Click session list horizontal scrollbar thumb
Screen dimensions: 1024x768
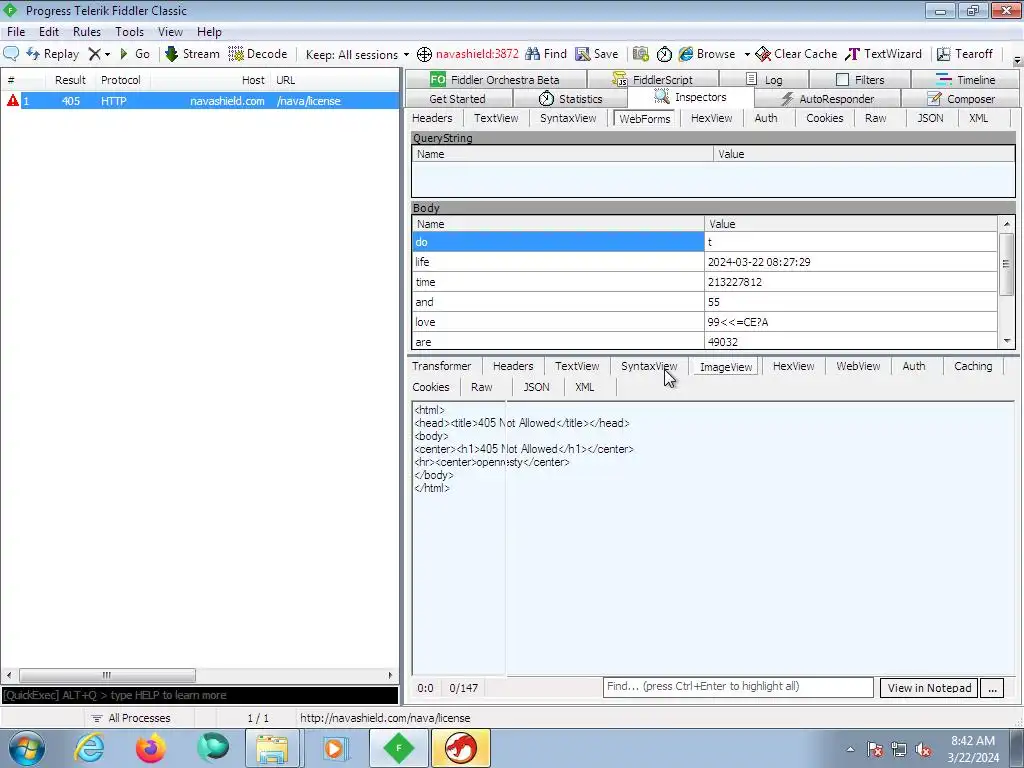pos(107,675)
